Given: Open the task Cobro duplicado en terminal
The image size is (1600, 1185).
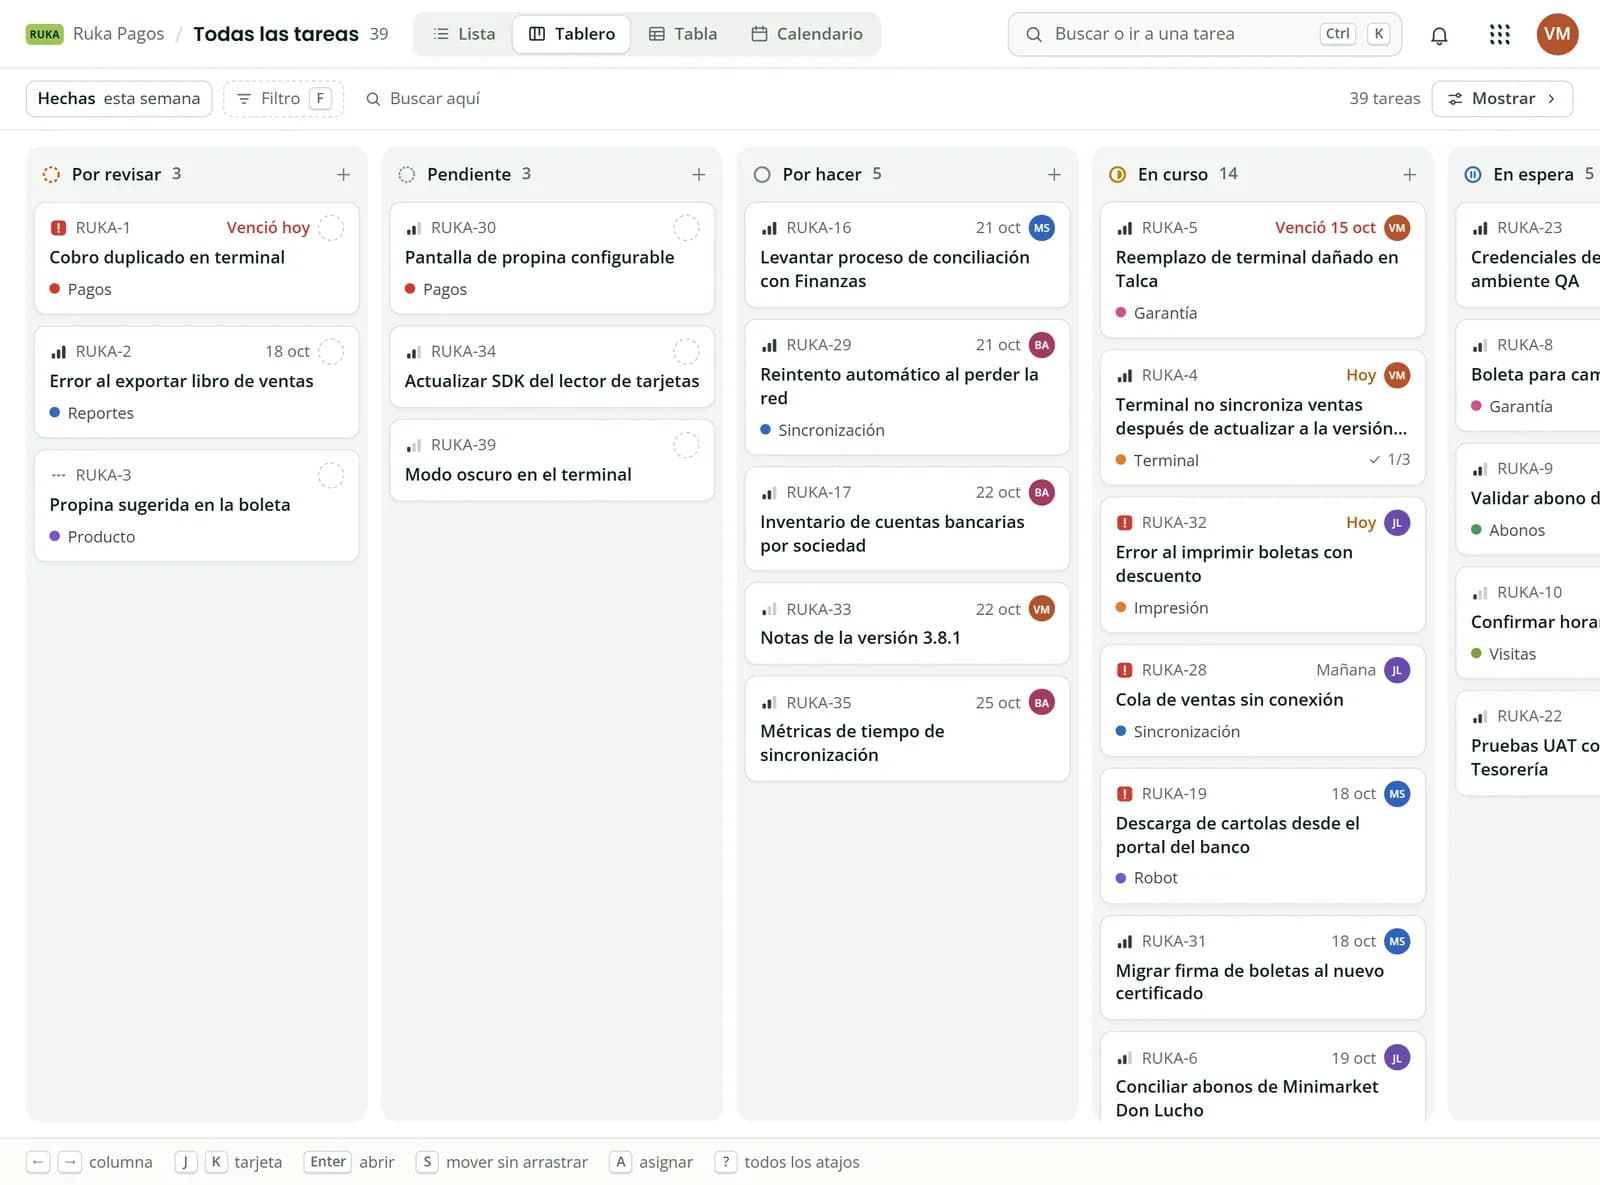Looking at the screenshot, I should coord(197,258).
